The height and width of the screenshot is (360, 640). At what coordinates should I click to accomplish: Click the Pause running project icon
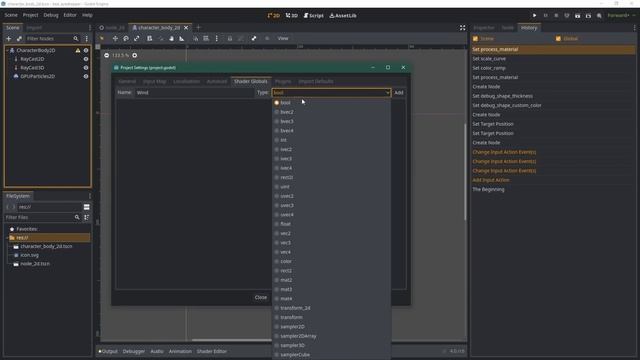pos(545,16)
